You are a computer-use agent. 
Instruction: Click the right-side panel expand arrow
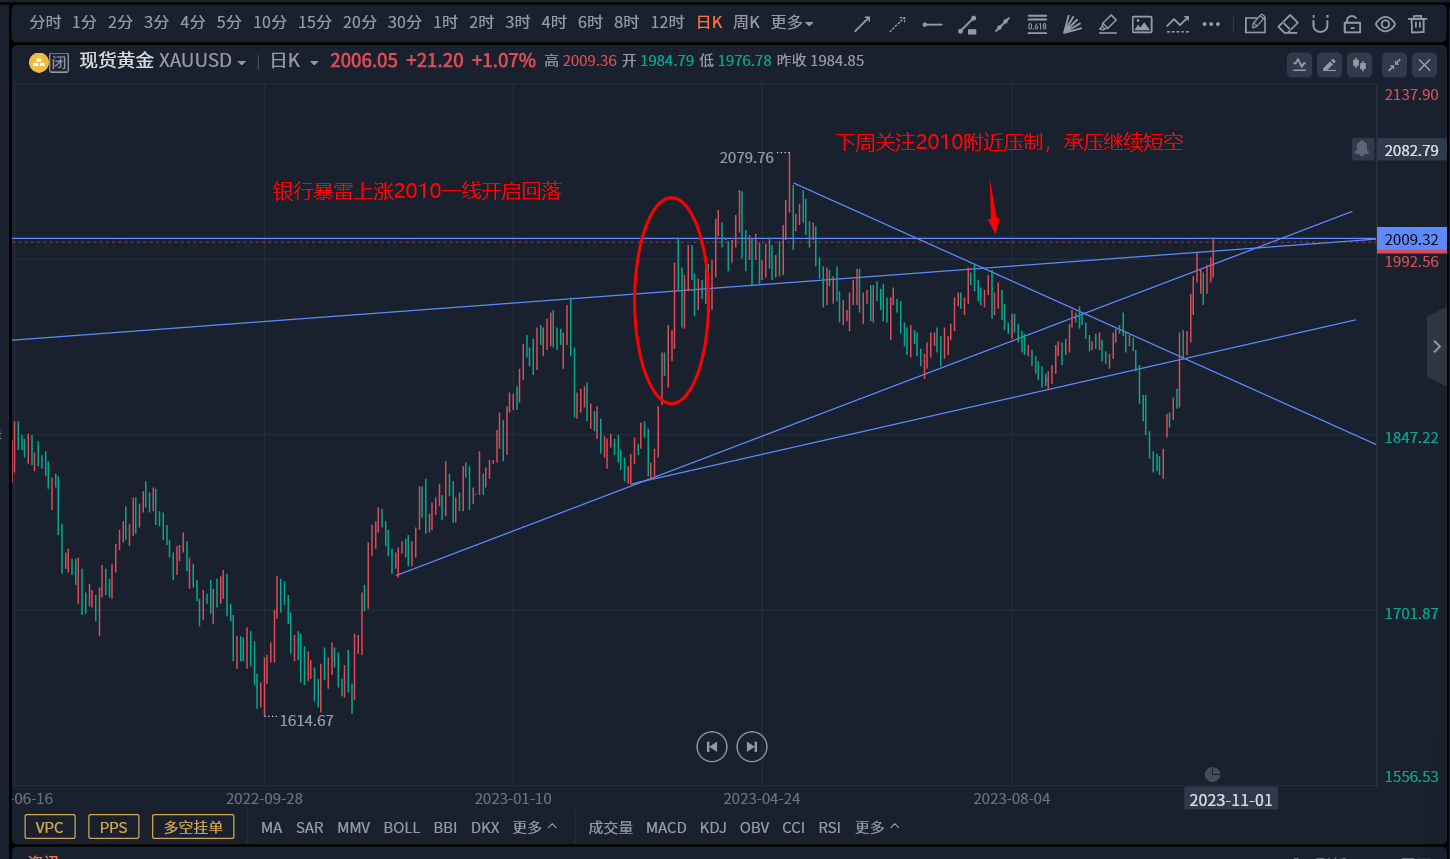[x=1437, y=347]
